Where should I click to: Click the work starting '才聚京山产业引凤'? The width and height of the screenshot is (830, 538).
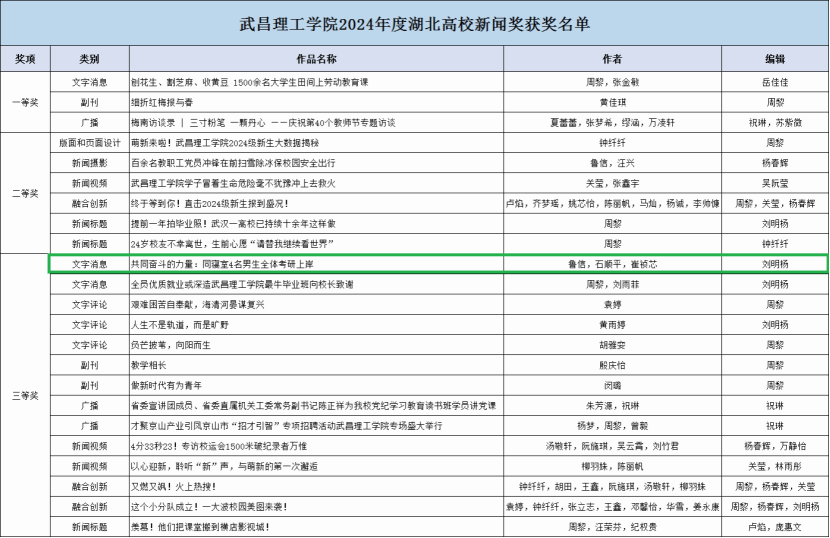[286, 426]
